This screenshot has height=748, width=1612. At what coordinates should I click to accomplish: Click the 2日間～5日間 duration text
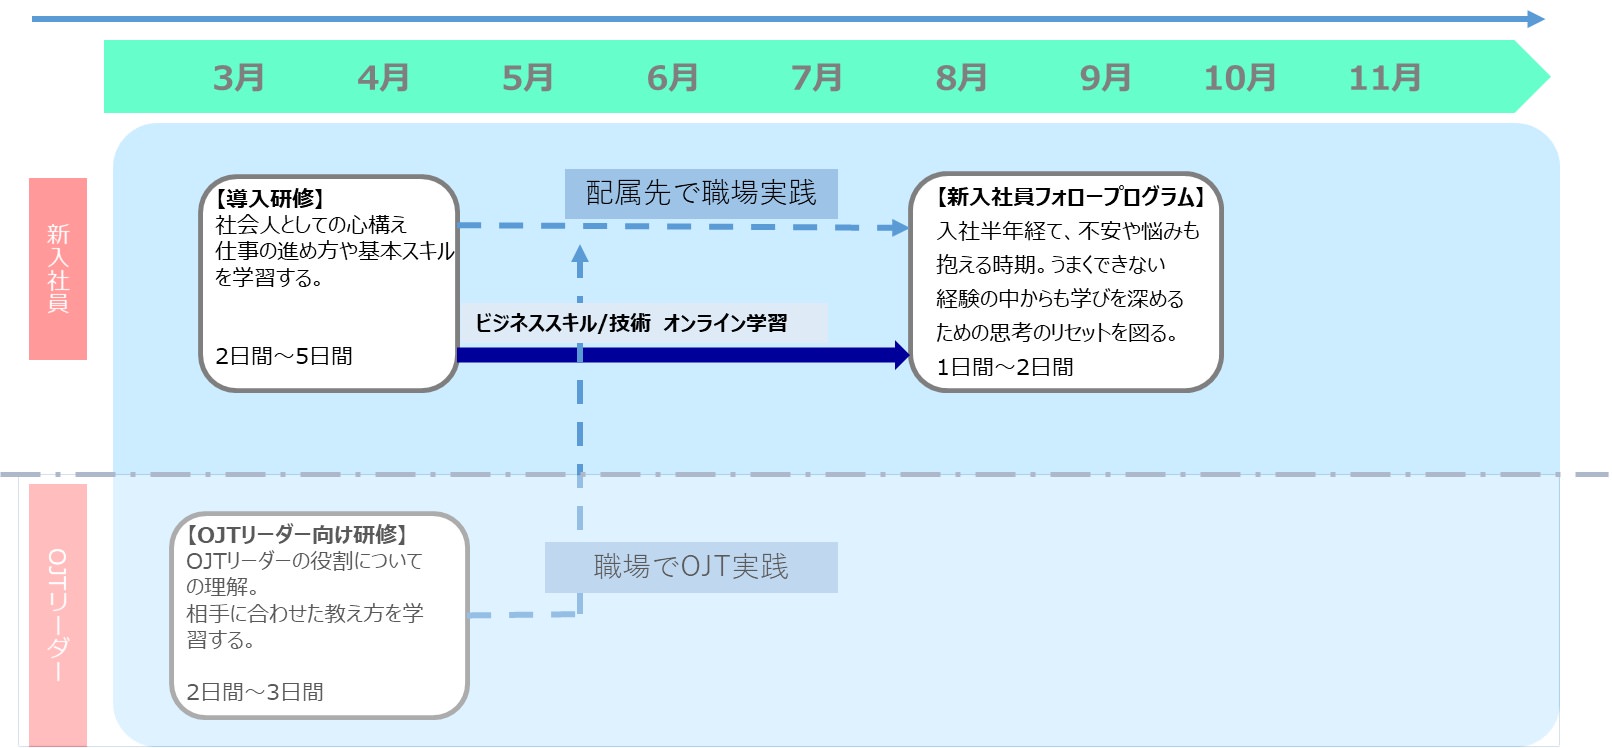(284, 356)
